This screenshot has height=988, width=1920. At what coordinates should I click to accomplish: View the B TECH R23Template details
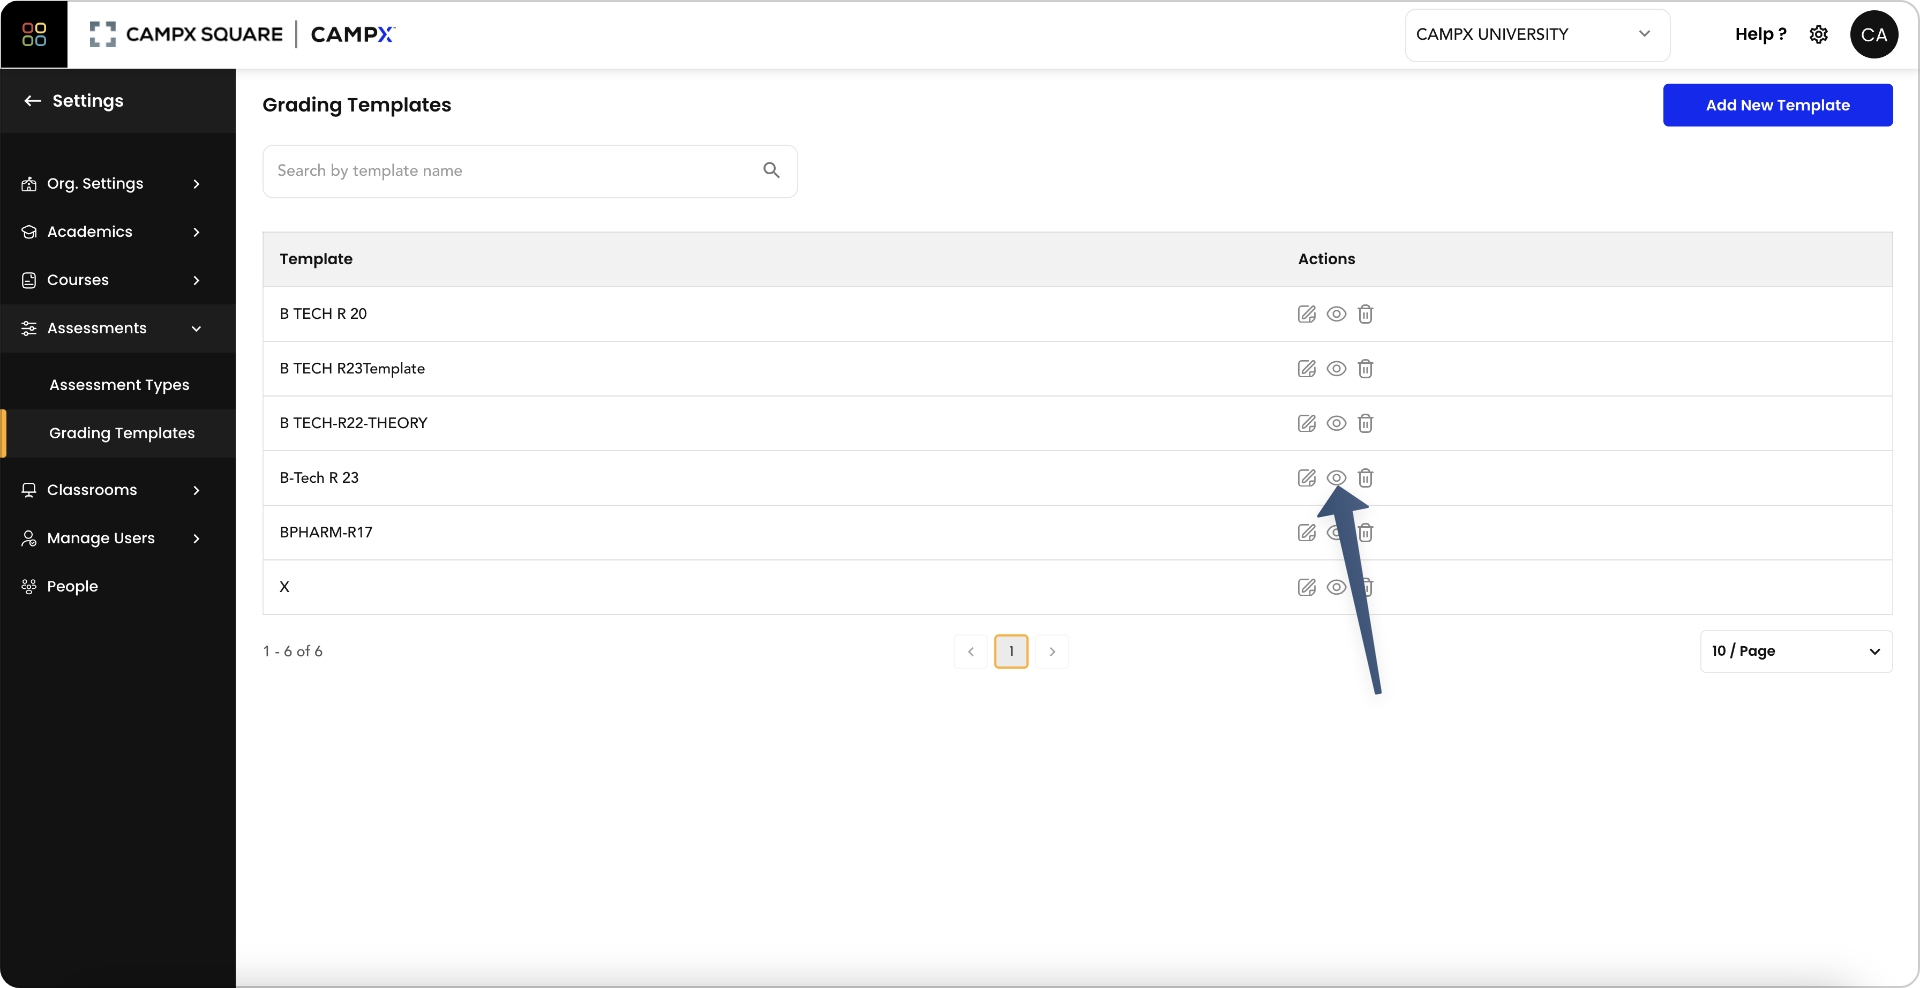[1336, 369]
